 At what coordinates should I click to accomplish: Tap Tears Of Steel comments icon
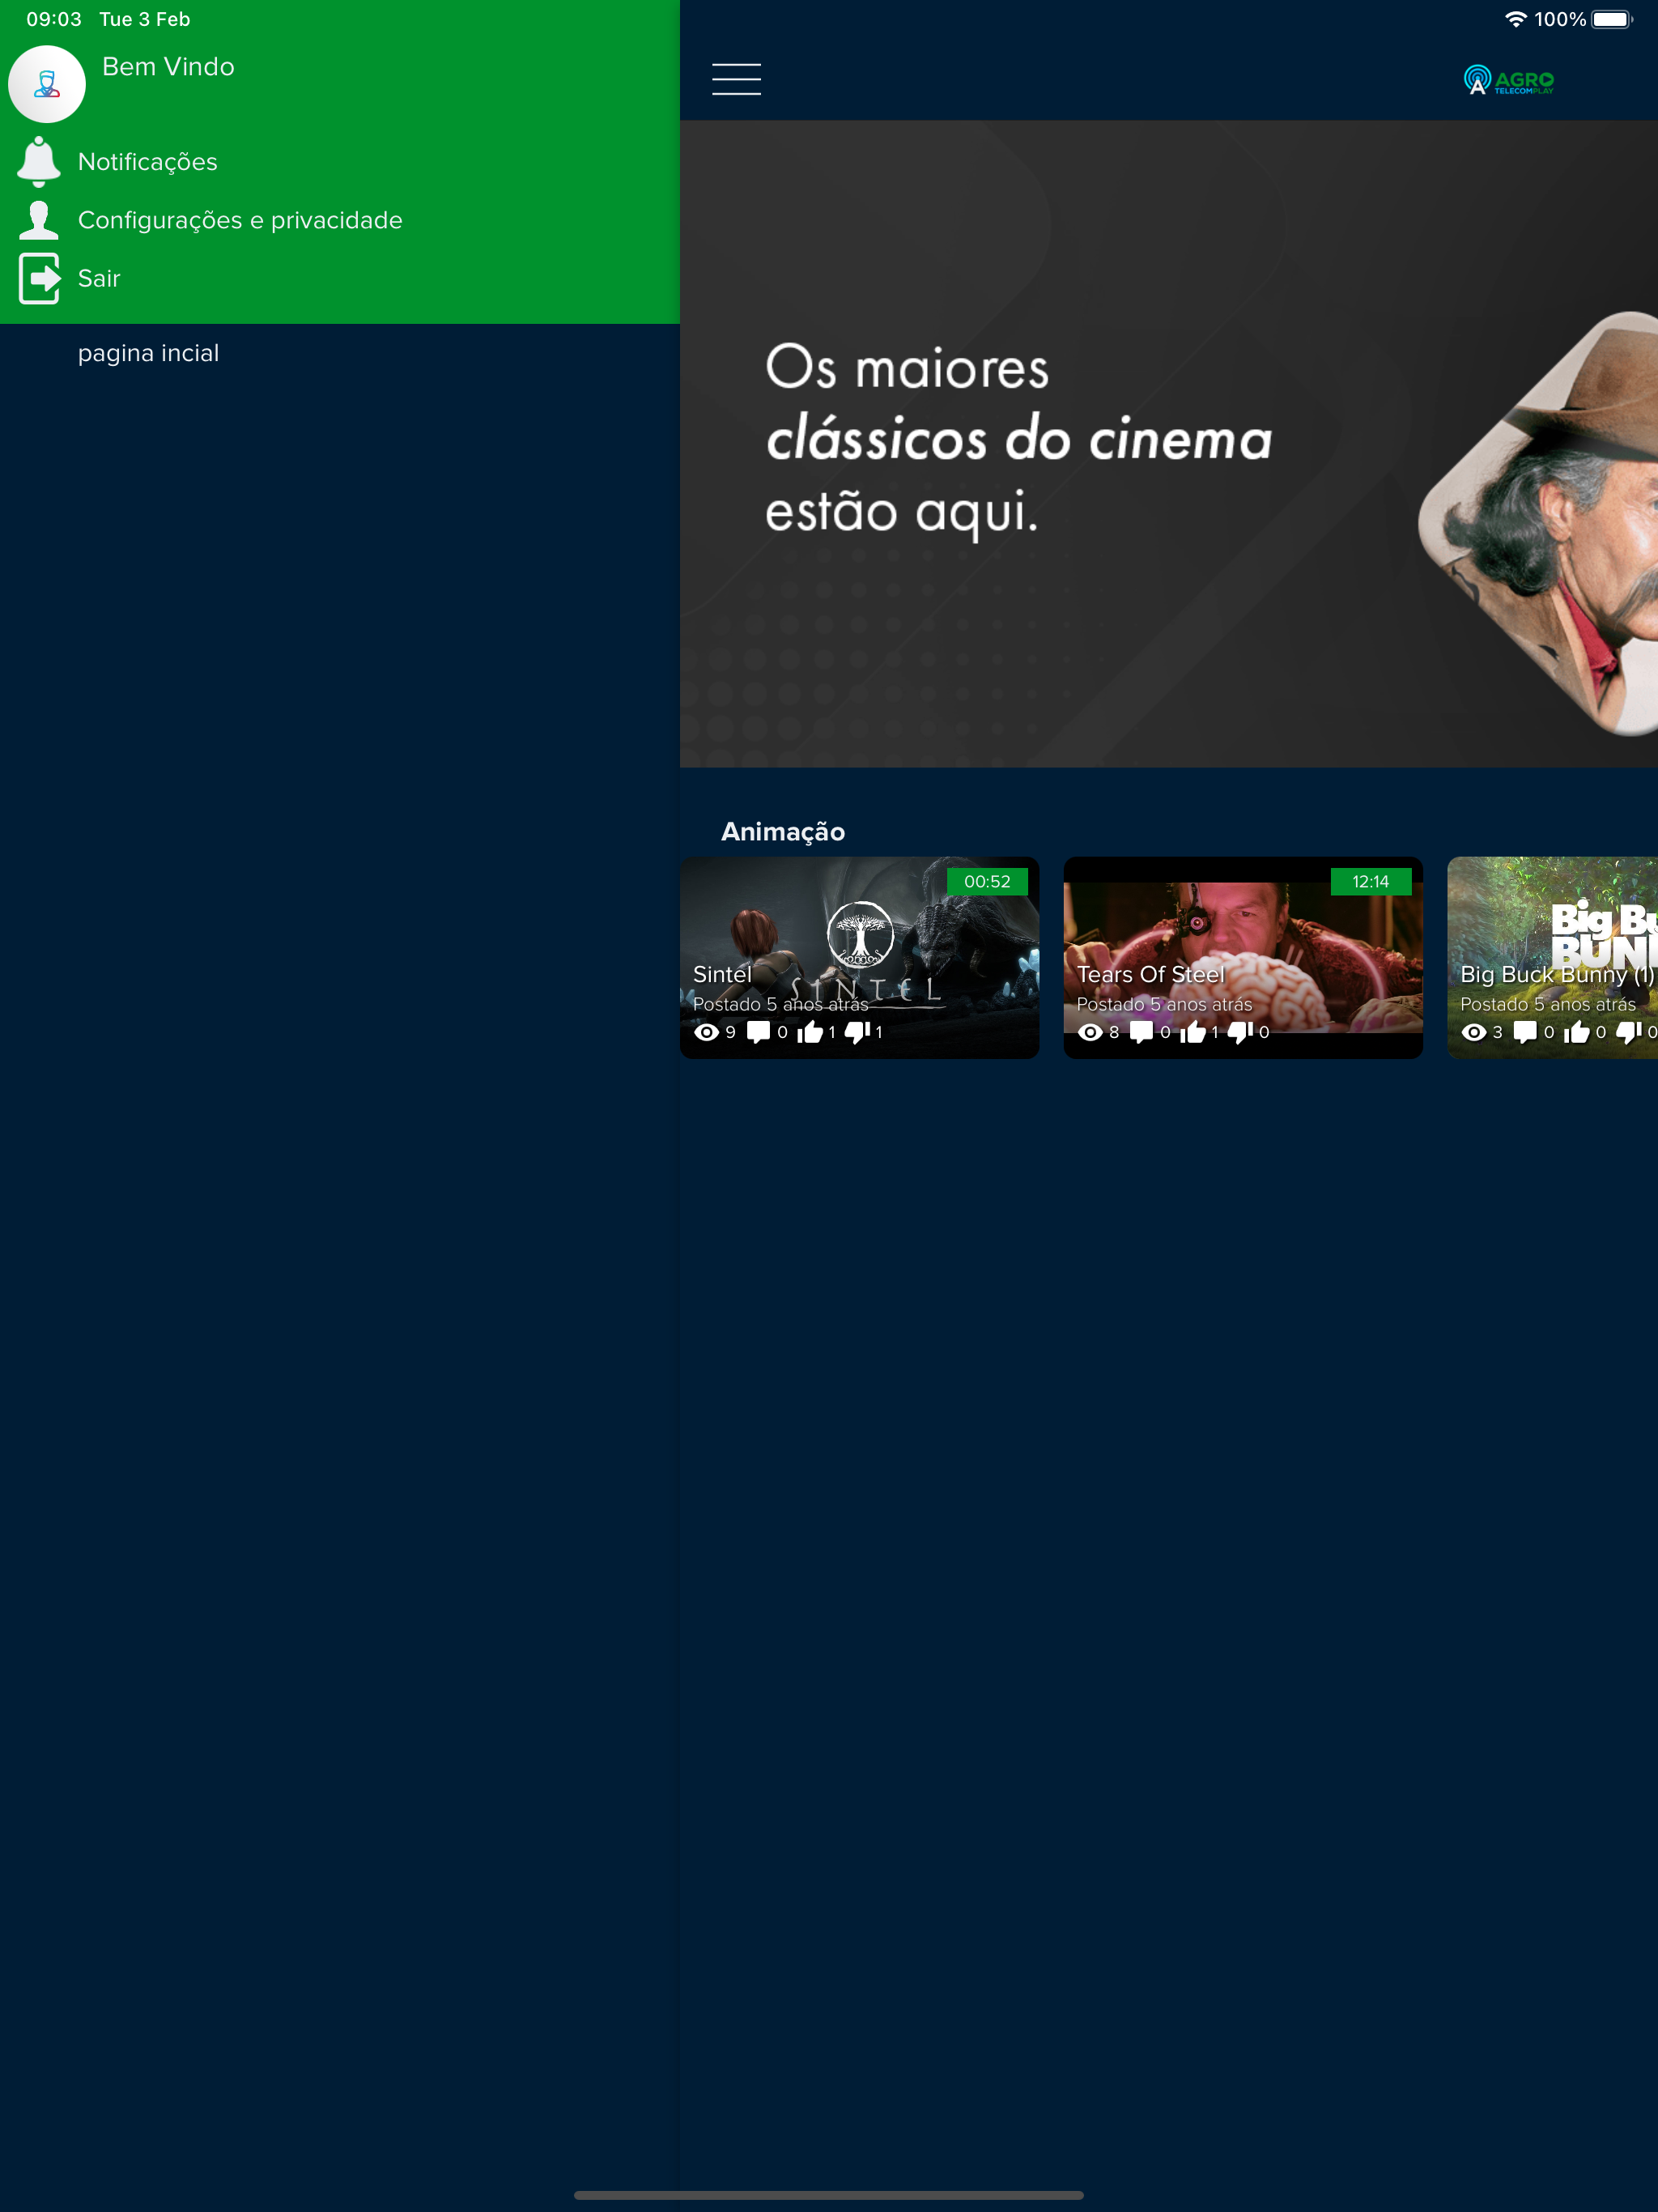(x=1141, y=1032)
